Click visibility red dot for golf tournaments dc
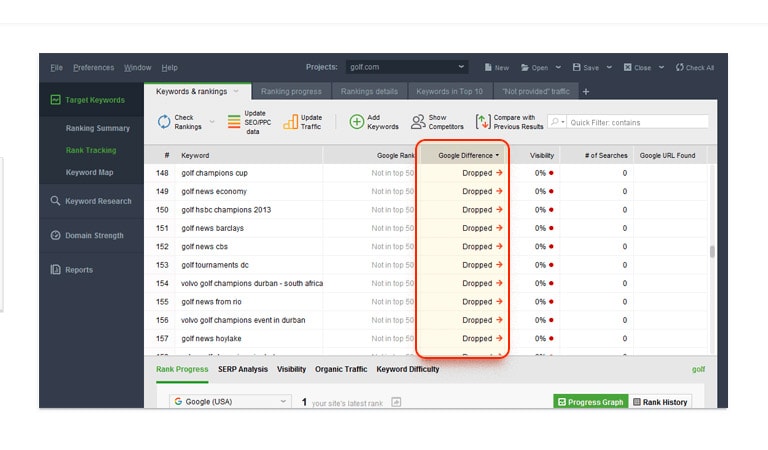Viewport: 768px width, 450px height. (551, 265)
